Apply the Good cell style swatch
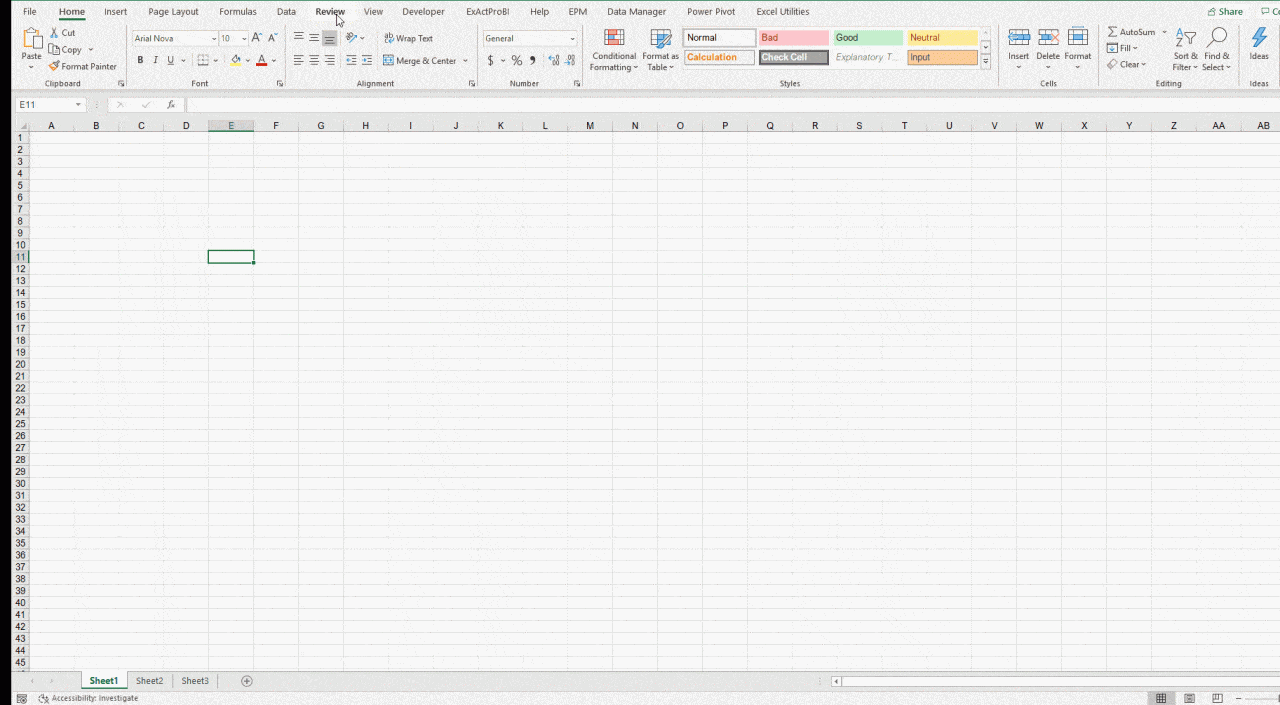Viewport: 1280px width, 705px height. point(867,38)
